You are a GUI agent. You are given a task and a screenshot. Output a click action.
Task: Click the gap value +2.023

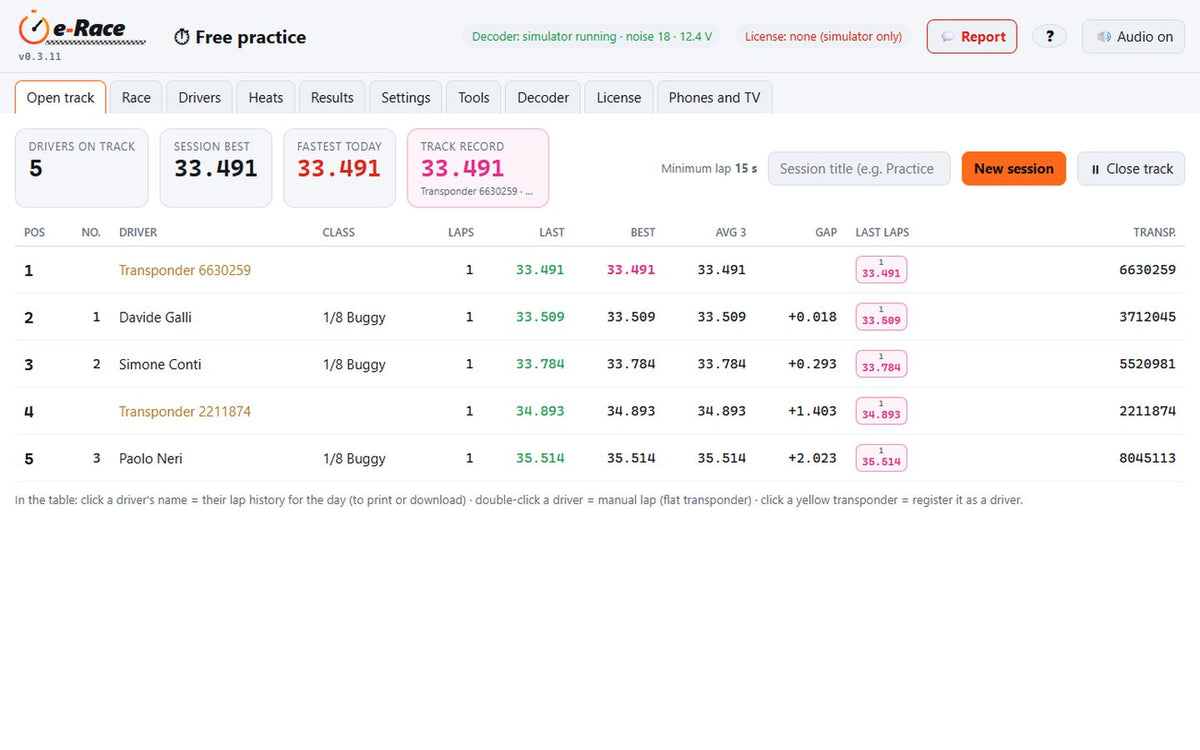pos(812,459)
